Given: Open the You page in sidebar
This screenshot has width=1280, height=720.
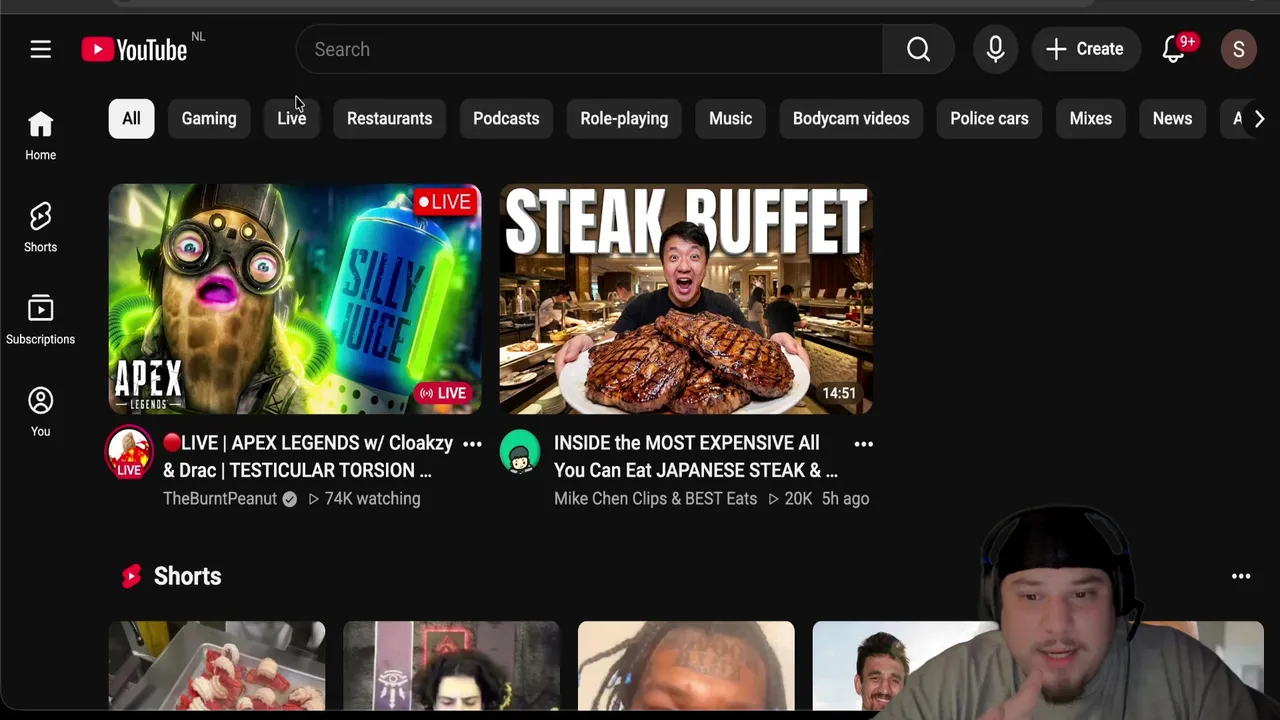Looking at the screenshot, I should [40, 411].
